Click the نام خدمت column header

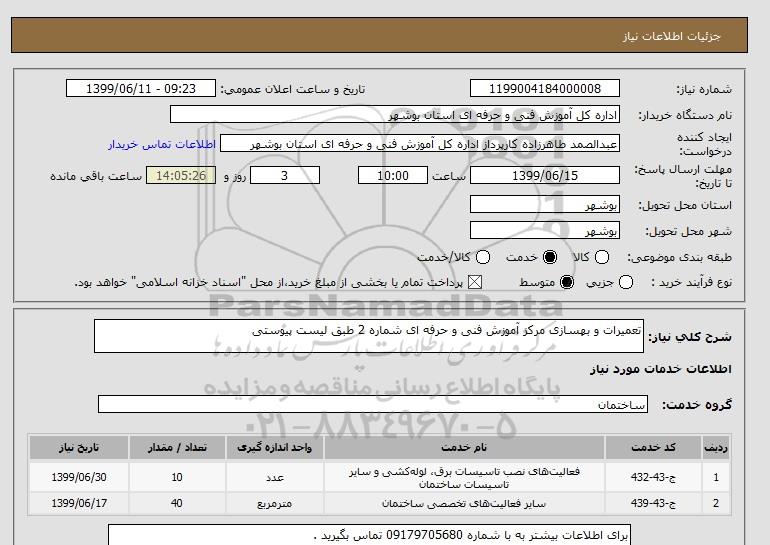point(464,447)
